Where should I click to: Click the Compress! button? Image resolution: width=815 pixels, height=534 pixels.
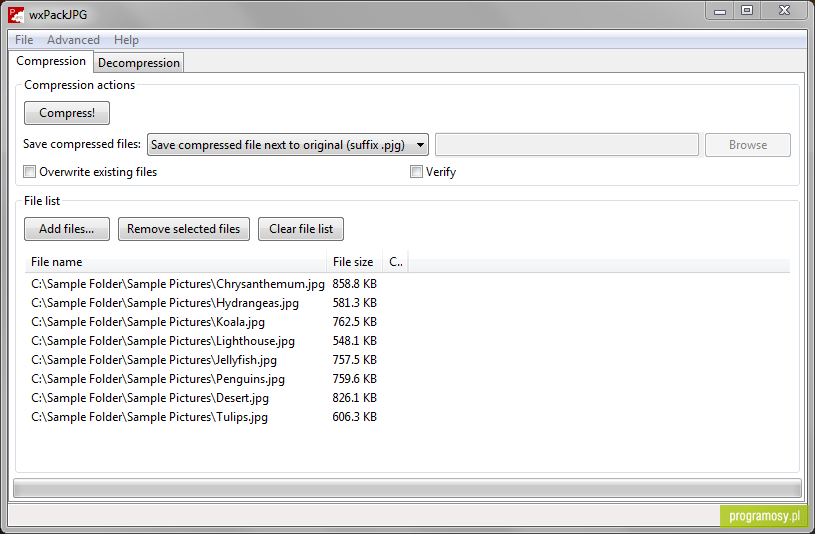(67, 113)
